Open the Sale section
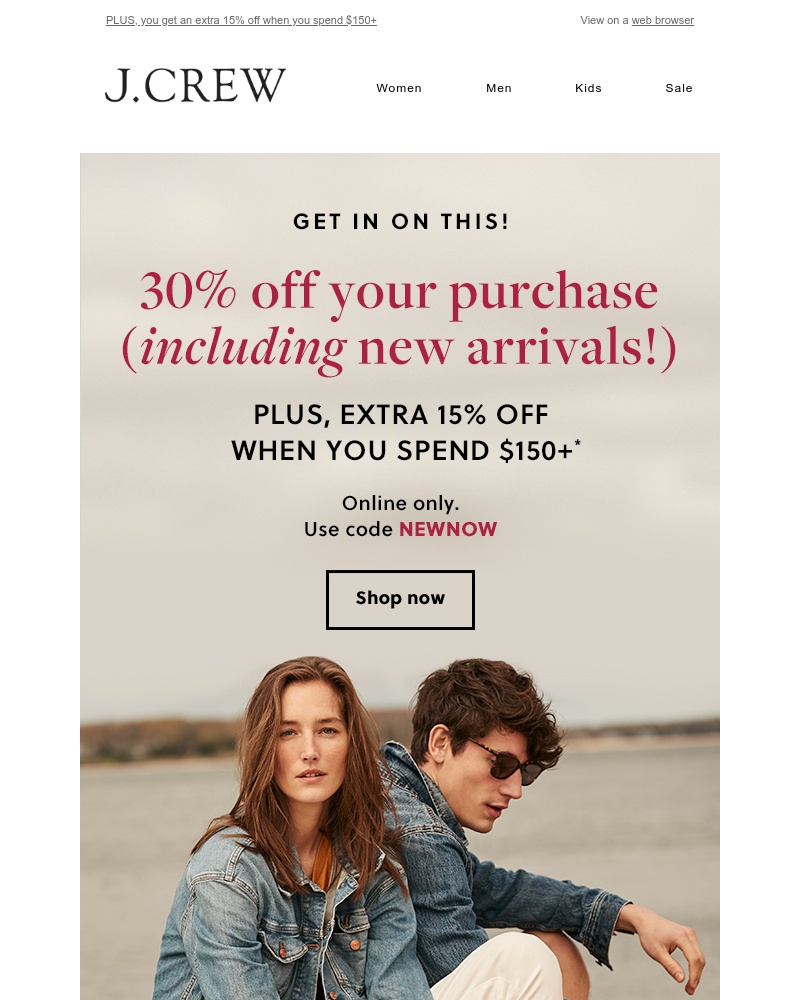 [x=679, y=88]
